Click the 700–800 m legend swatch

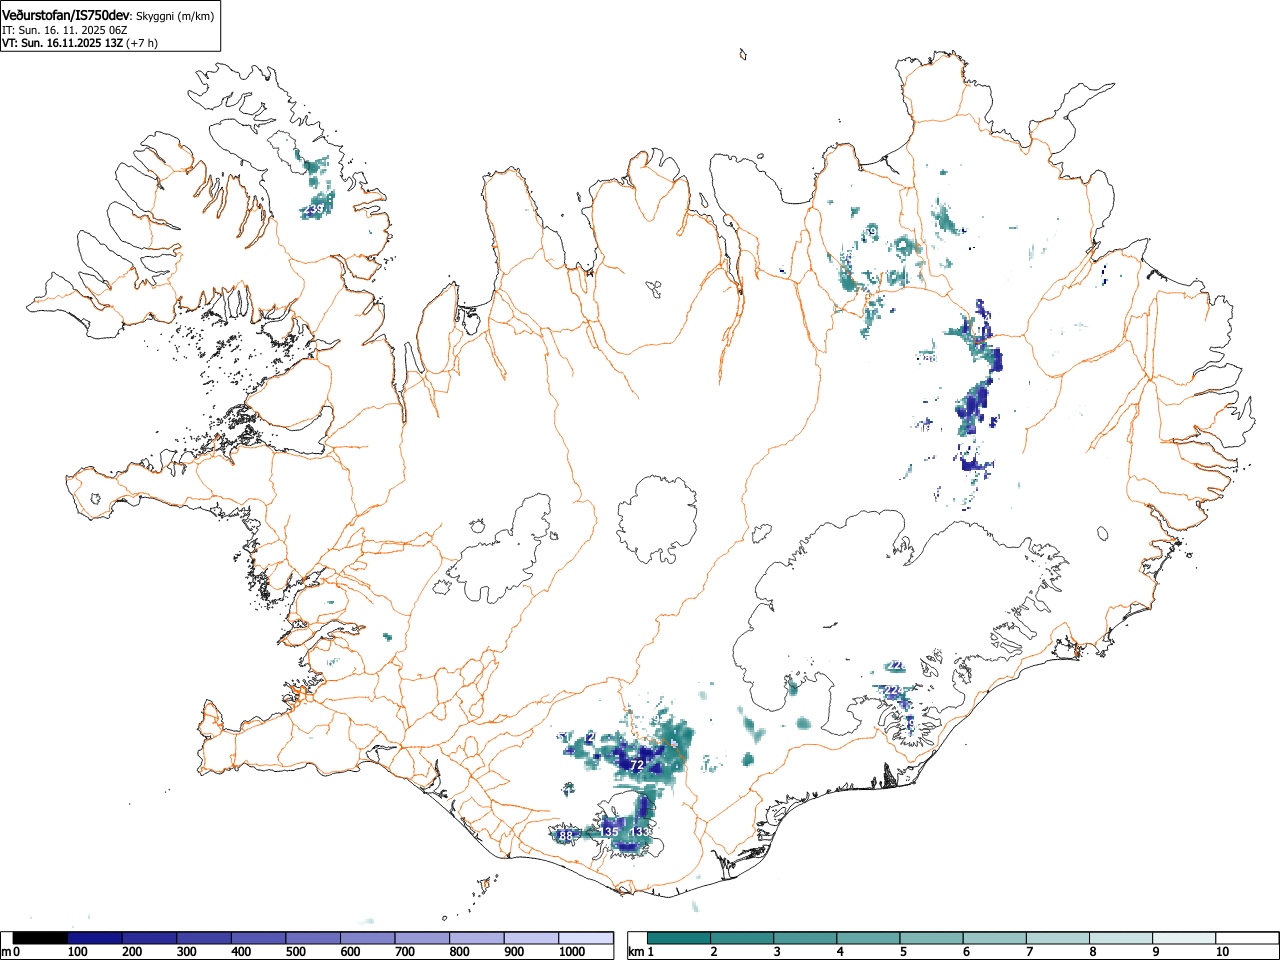coord(422,938)
